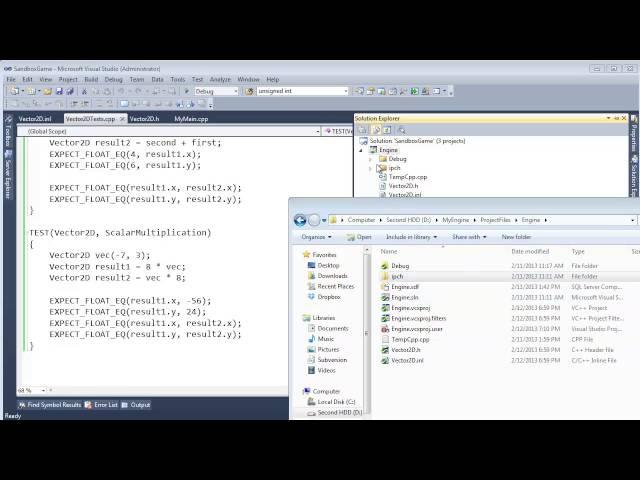
Task: Select Engine.sdf in the file list
Action: [405, 287]
